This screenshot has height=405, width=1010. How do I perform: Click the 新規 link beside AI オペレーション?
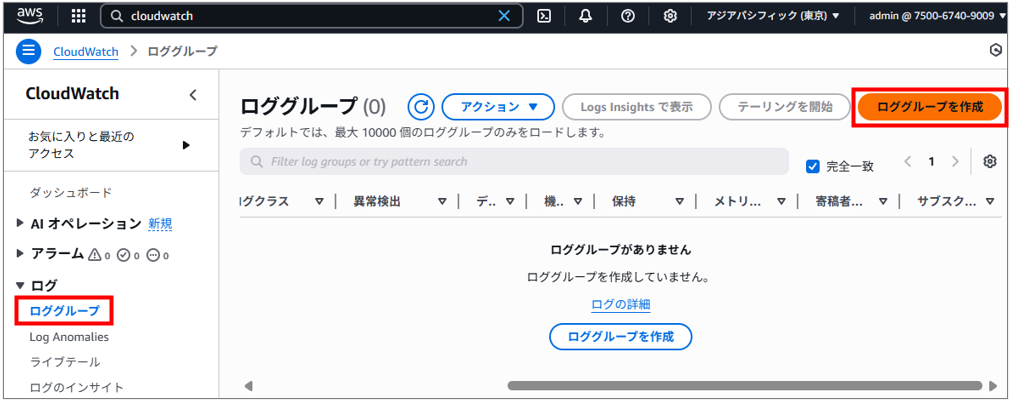click(160, 223)
